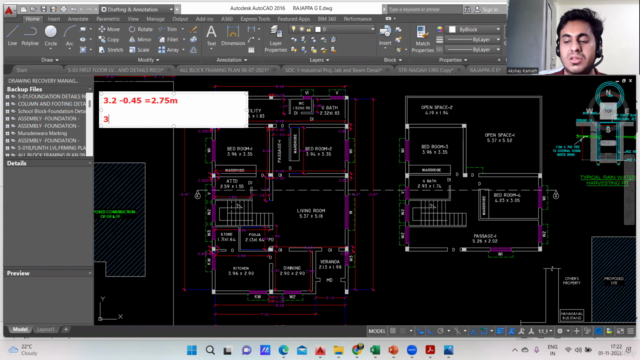Image resolution: width=640 pixels, height=360 pixels.
Task: Select the Line draw tool
Action: click(x=12, y=35)
